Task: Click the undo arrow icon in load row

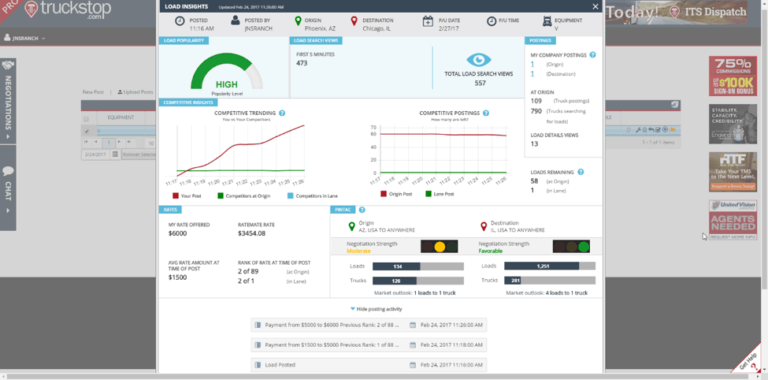Action: 651,130
